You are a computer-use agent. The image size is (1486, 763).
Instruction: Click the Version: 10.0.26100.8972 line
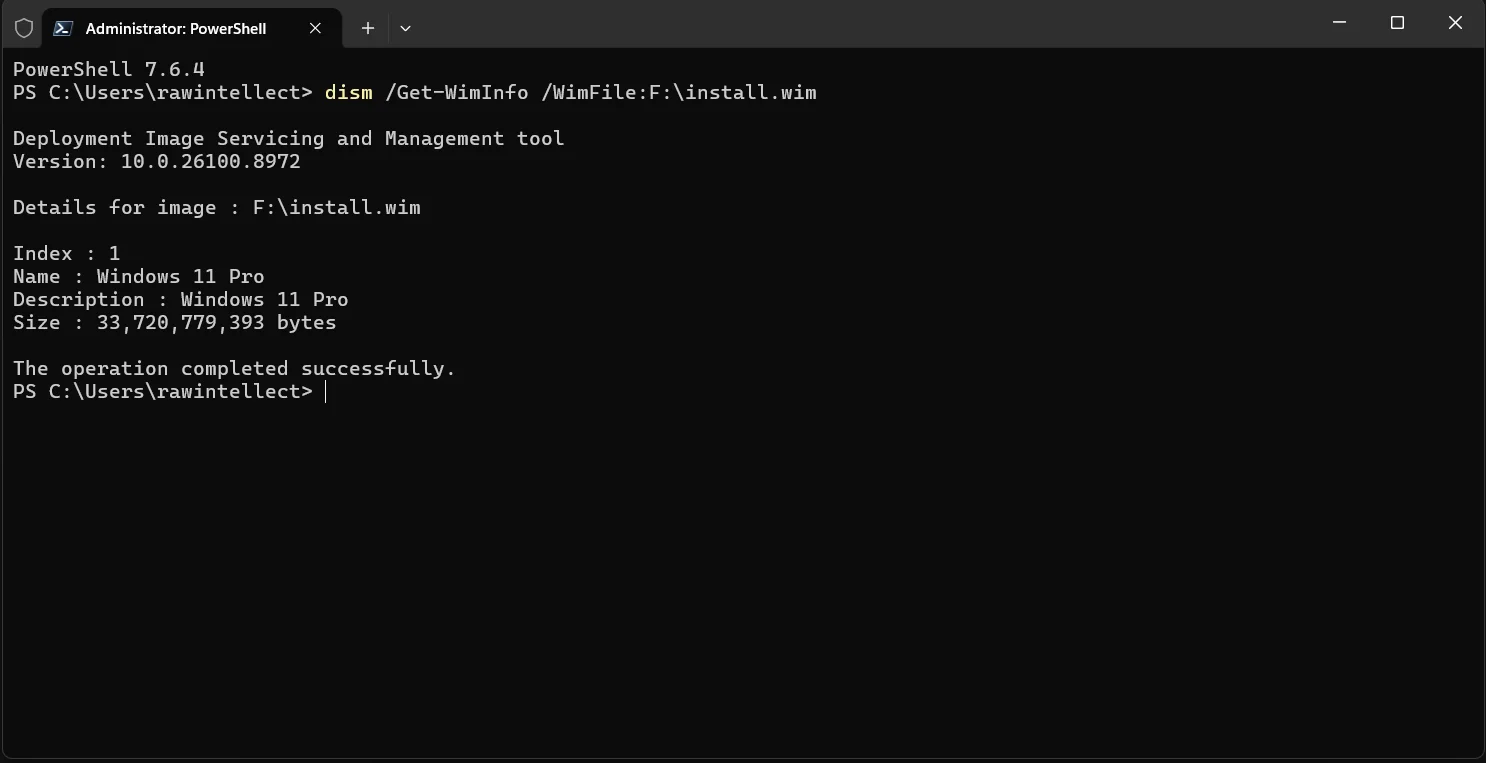157,161
